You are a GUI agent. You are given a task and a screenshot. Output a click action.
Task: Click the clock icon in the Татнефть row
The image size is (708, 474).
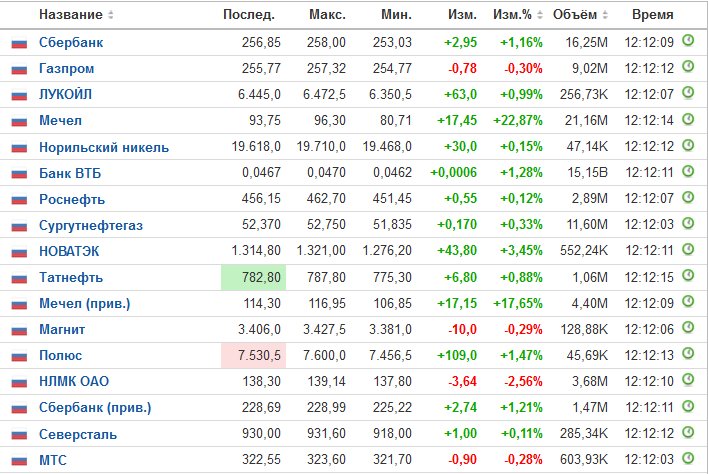pos(688,275)
